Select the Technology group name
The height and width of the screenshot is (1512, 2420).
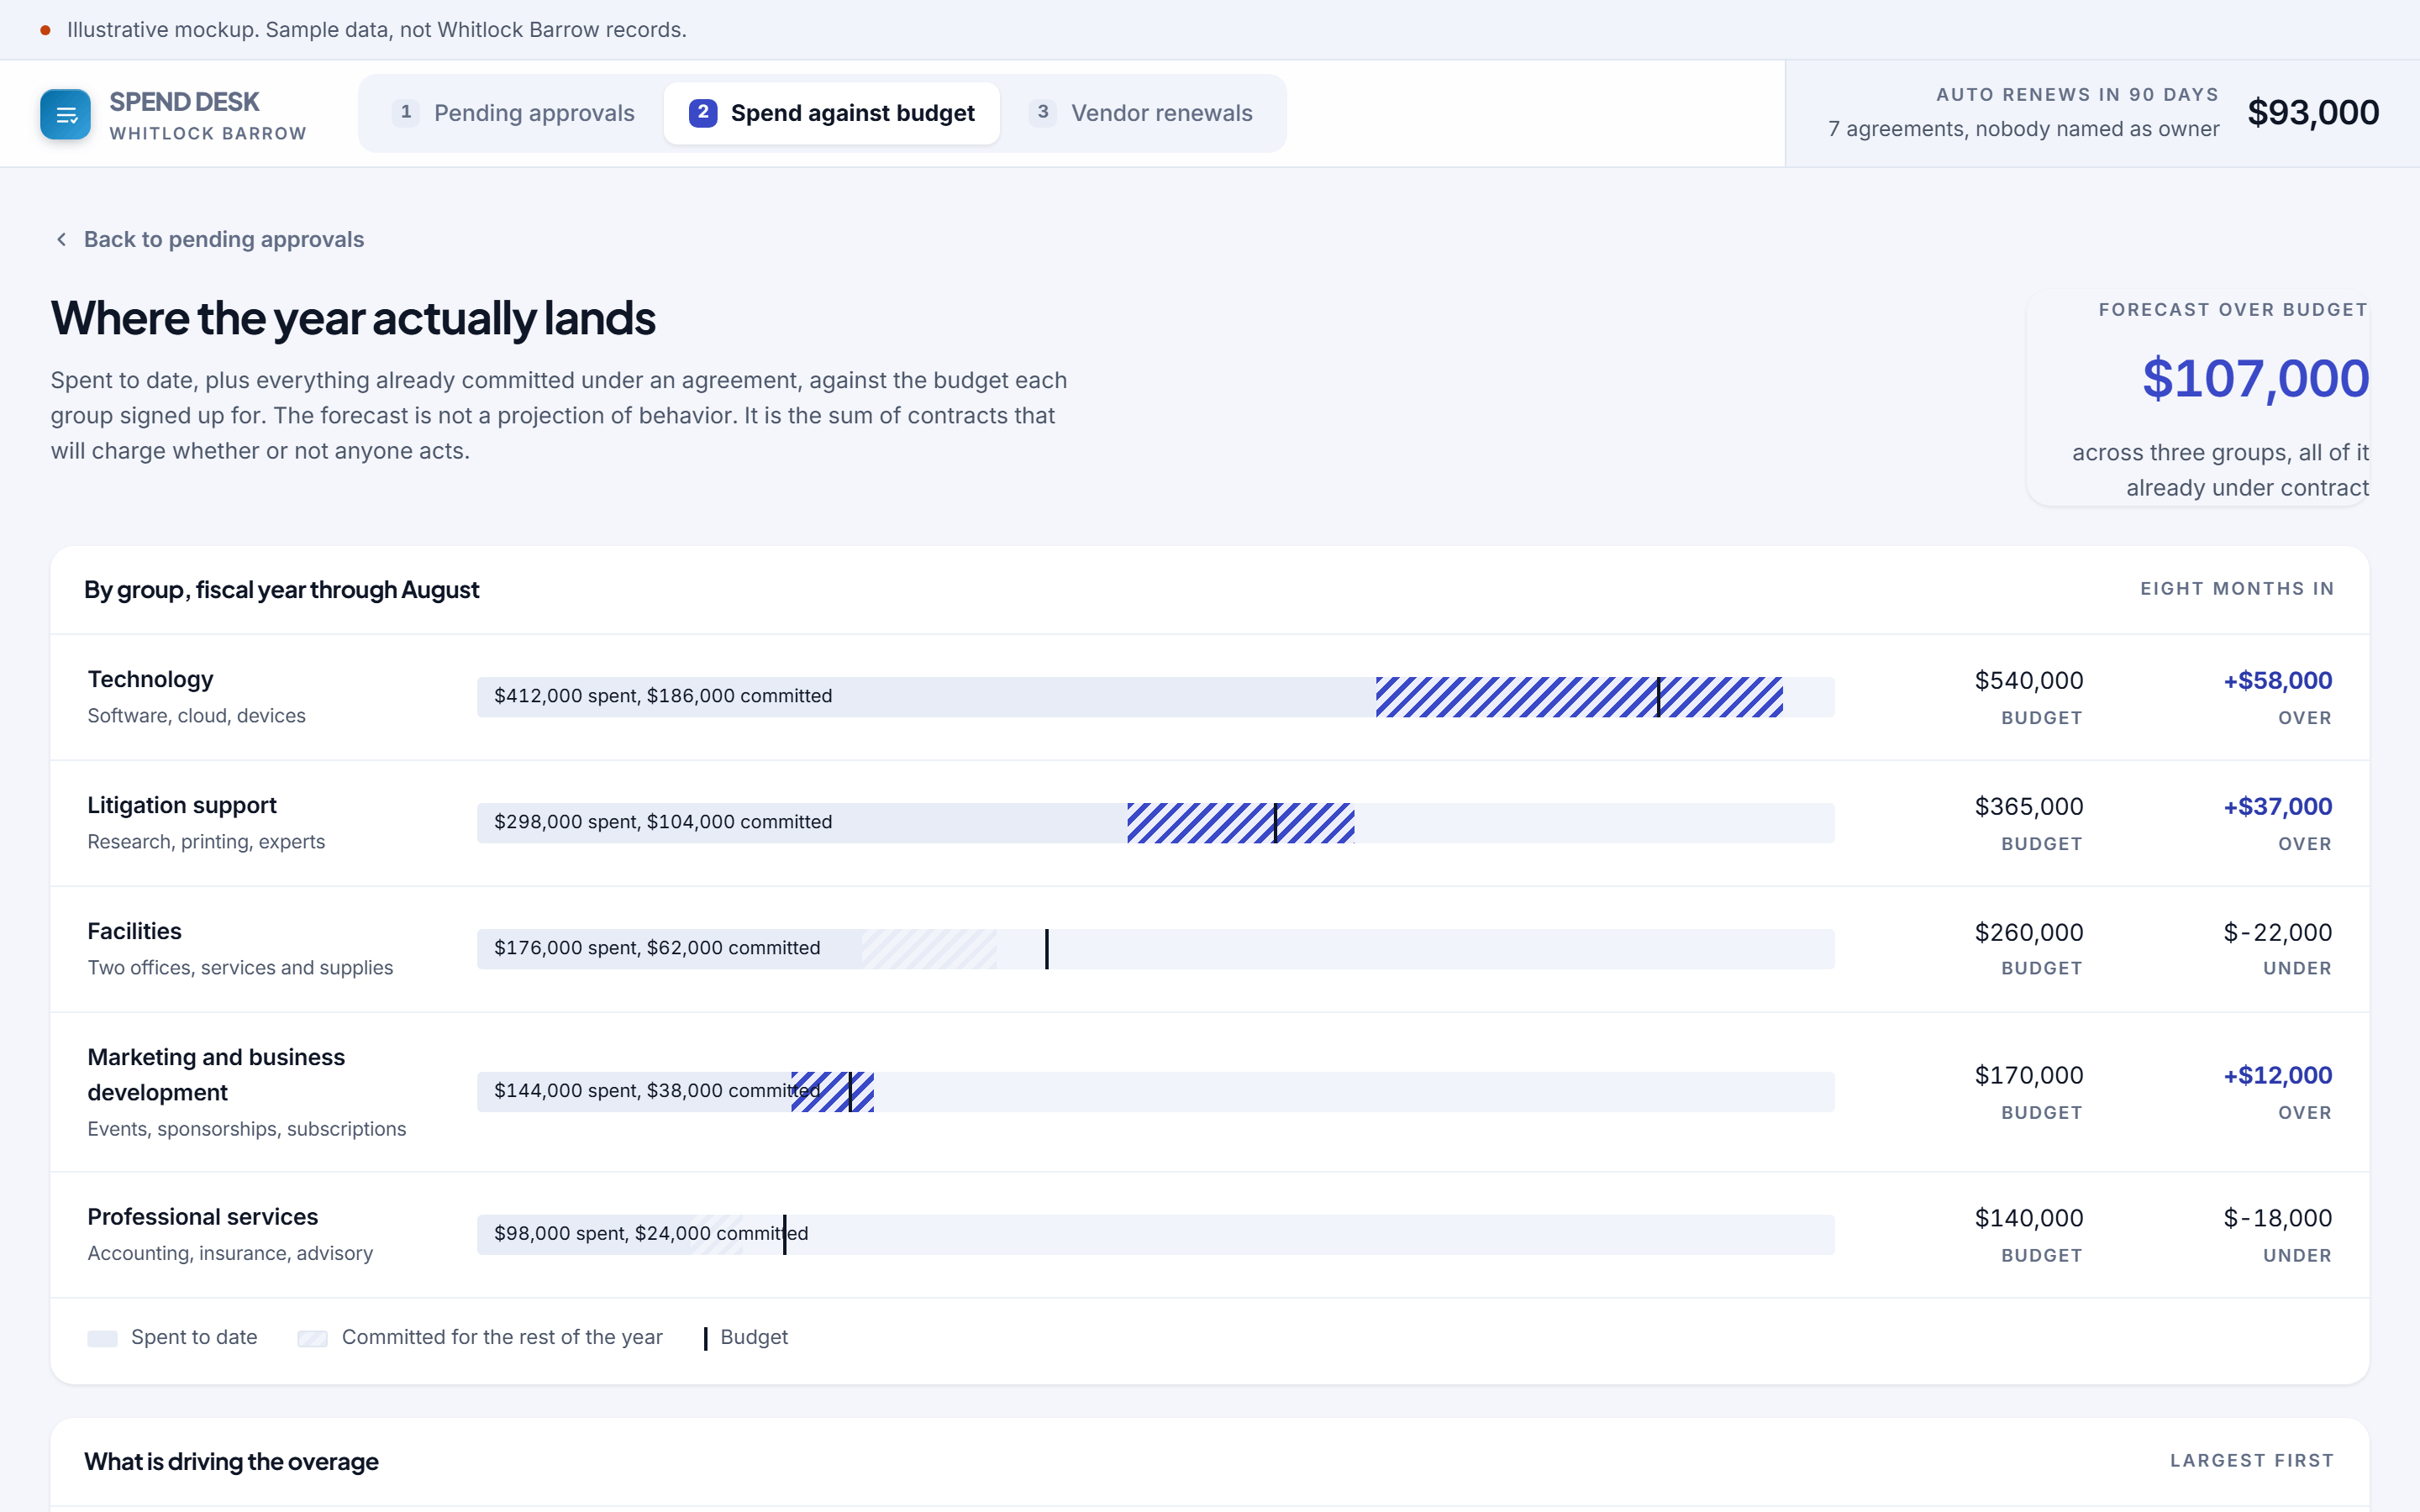click(150, 680)
